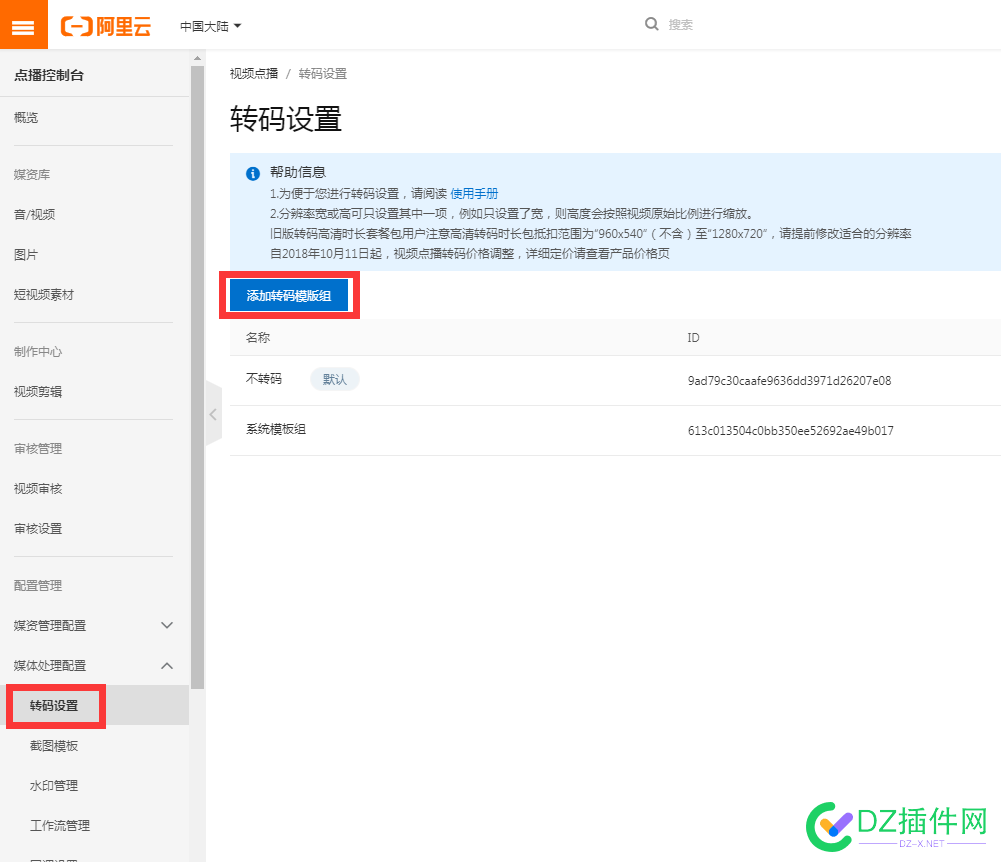Collapse 媒体处理配置 section chevron
The image size is (1001, 862).
click(167, 665)
